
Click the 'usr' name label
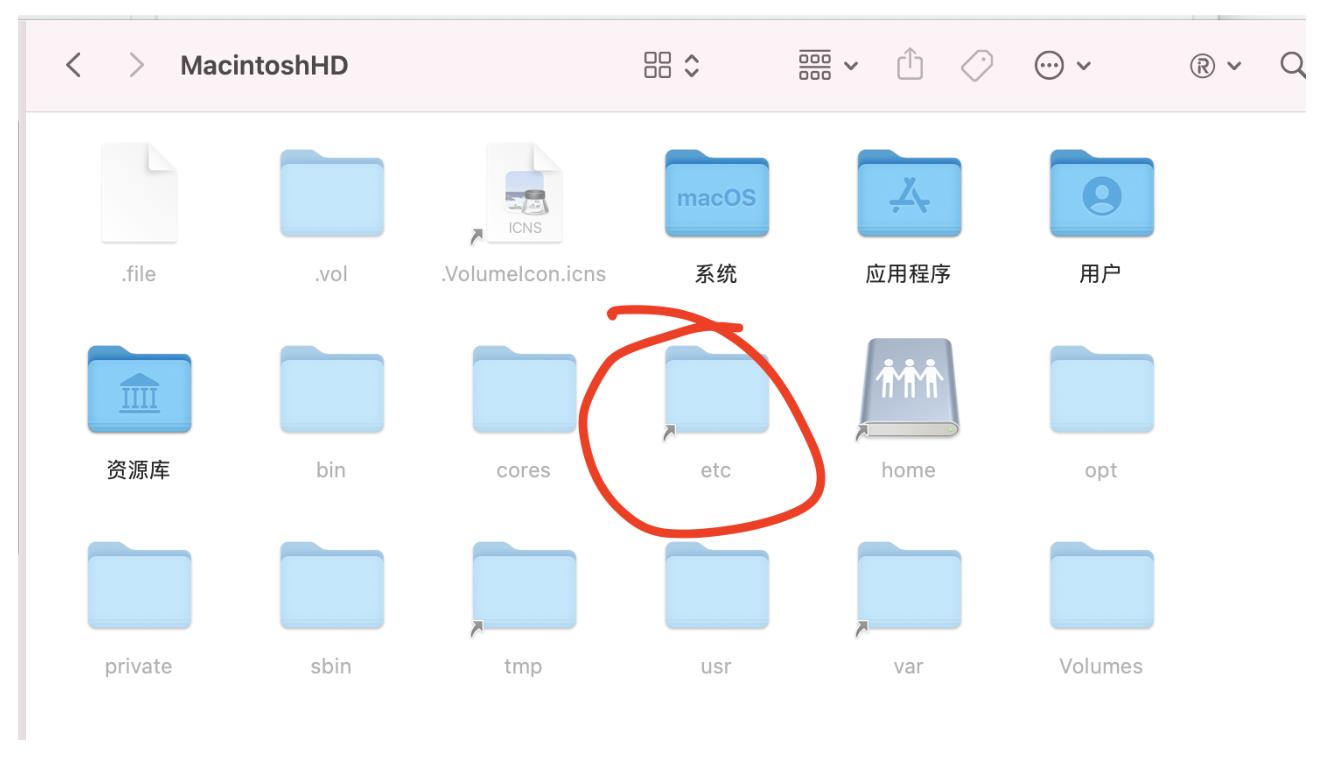(717, 667)
